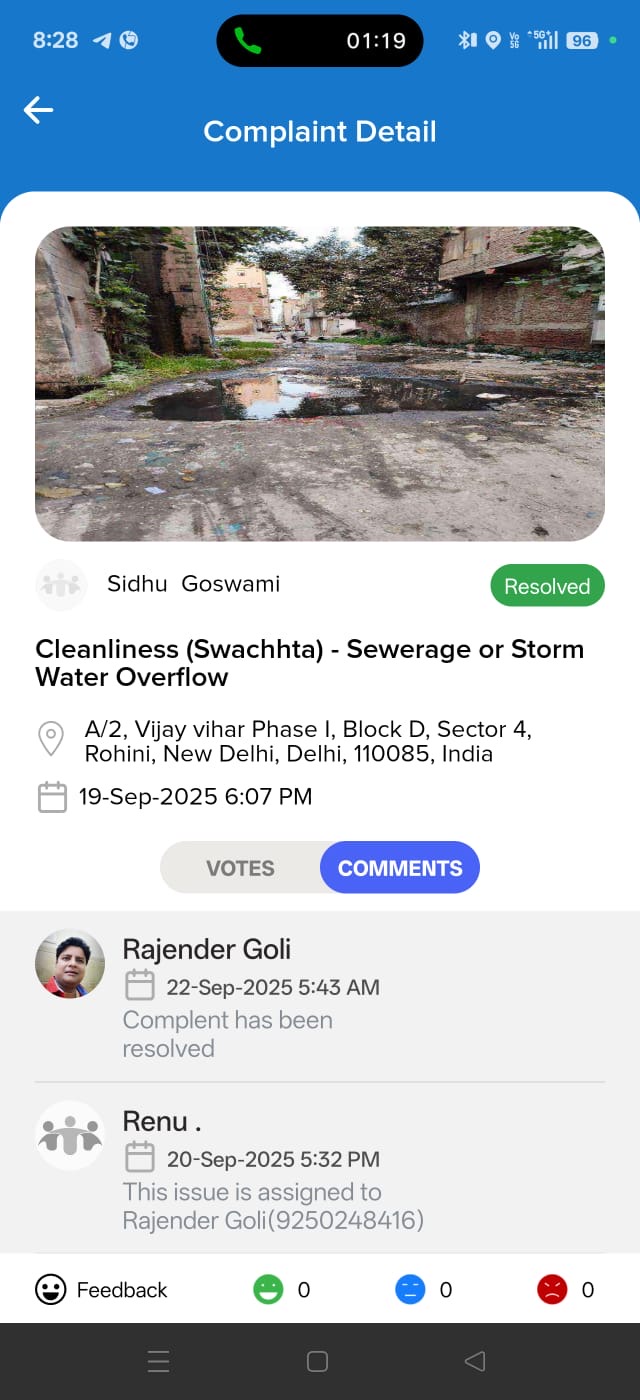
Task: Tap the blue neutral feedback face
Action: click(x=410, y=1290)
